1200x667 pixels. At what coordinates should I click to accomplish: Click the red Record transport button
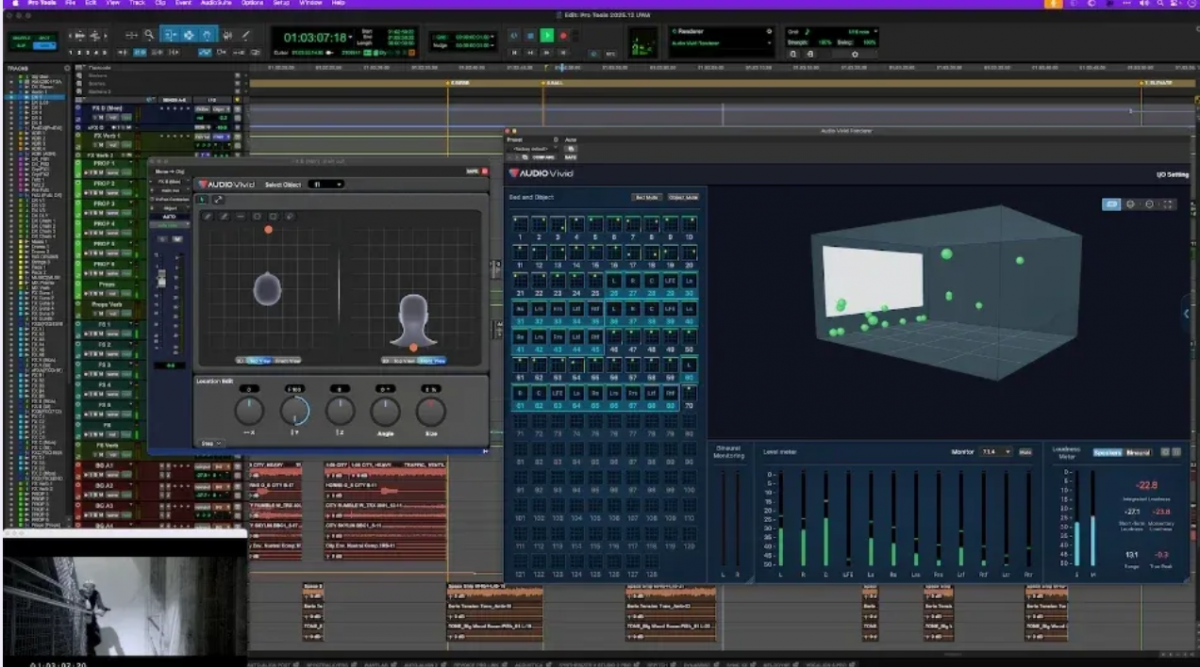(563, 36)
